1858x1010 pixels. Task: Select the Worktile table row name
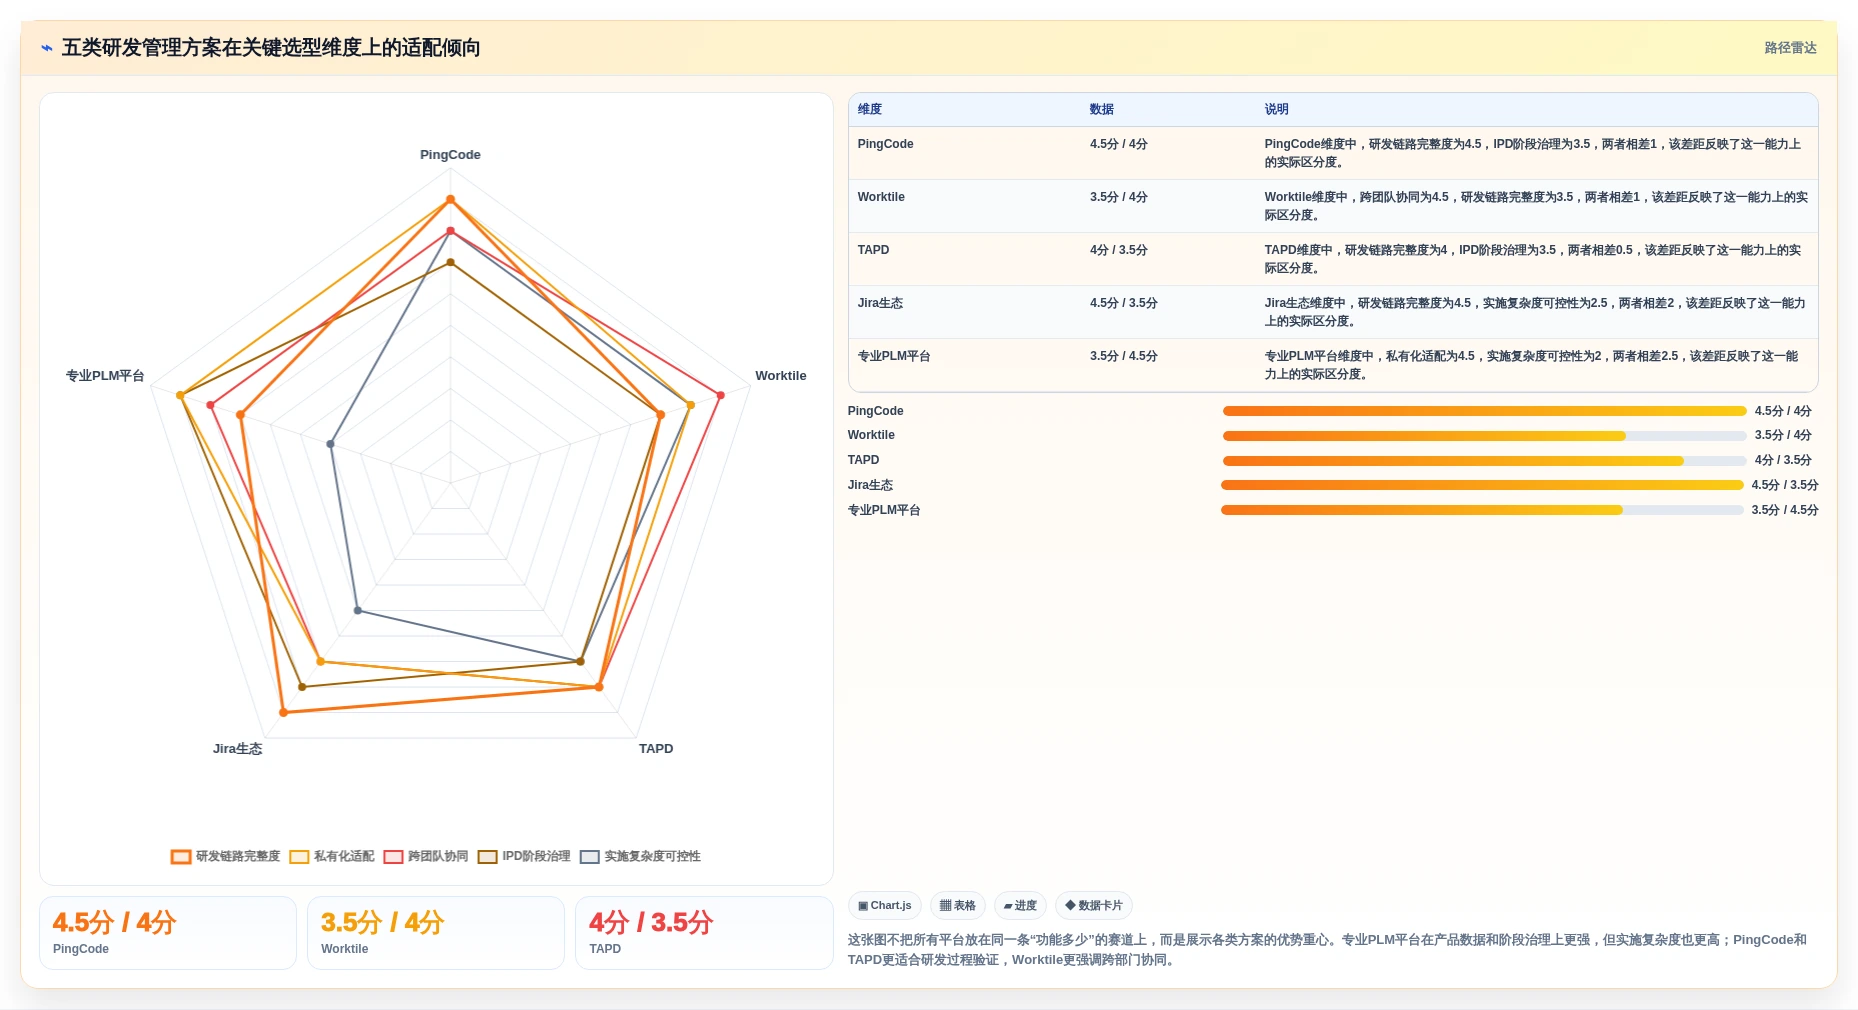881,197
